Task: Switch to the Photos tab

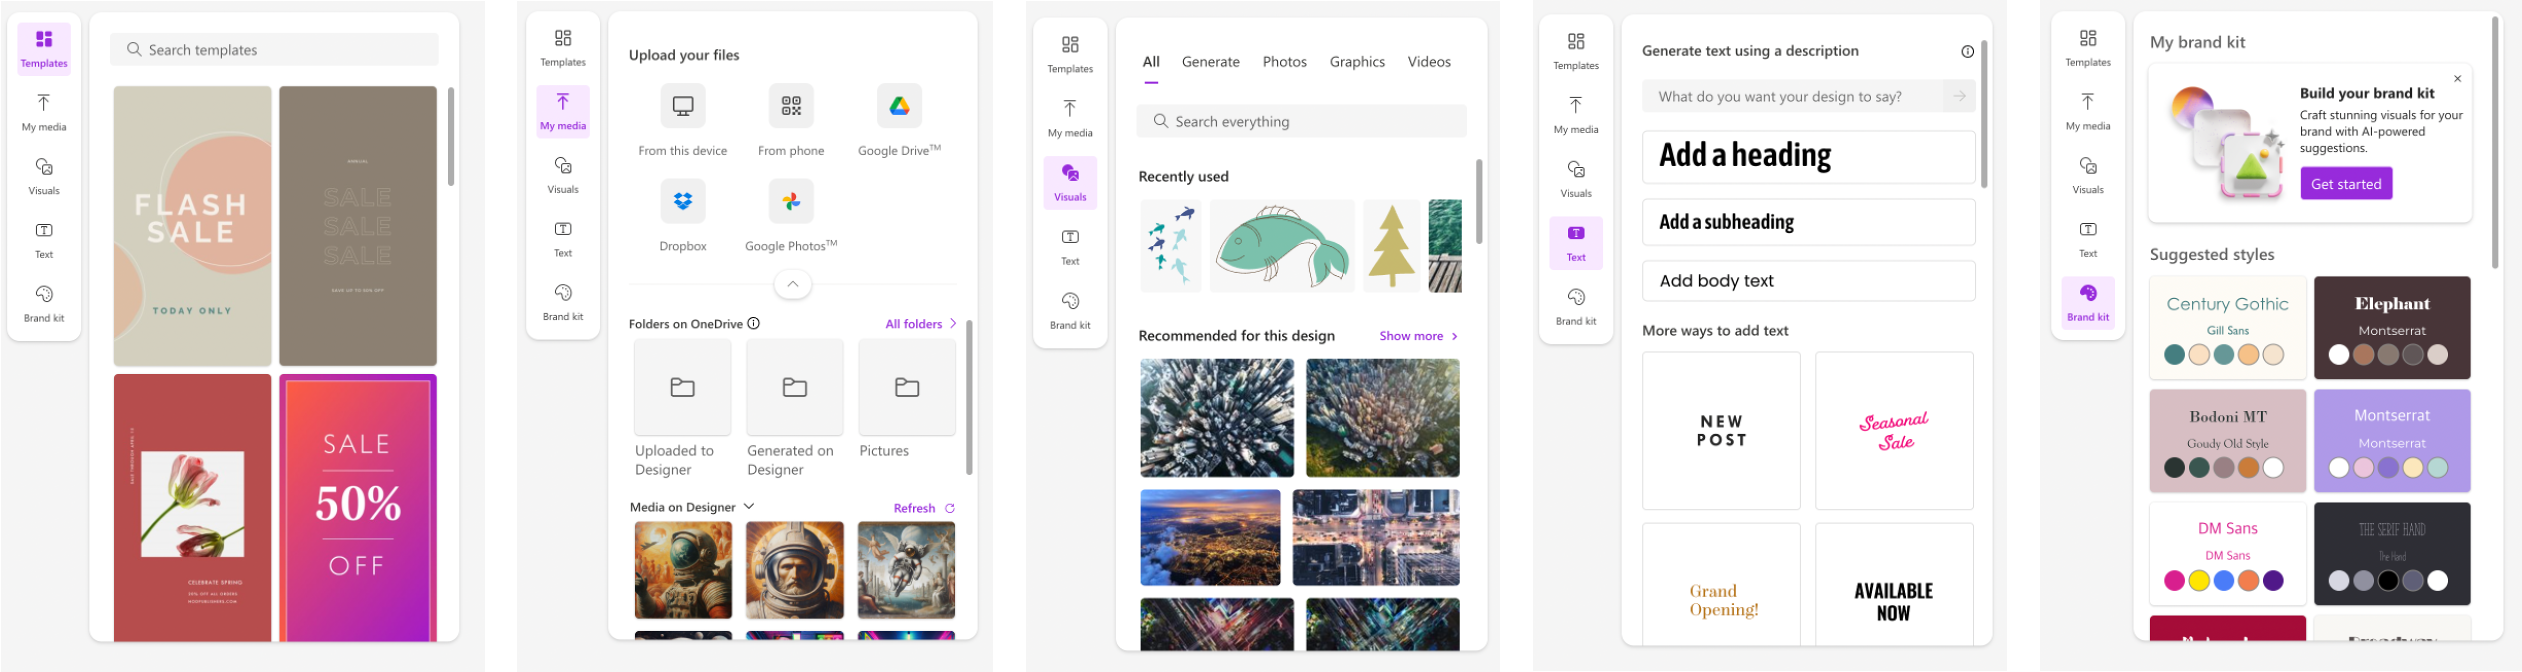Action: [x=1285, y=62]
